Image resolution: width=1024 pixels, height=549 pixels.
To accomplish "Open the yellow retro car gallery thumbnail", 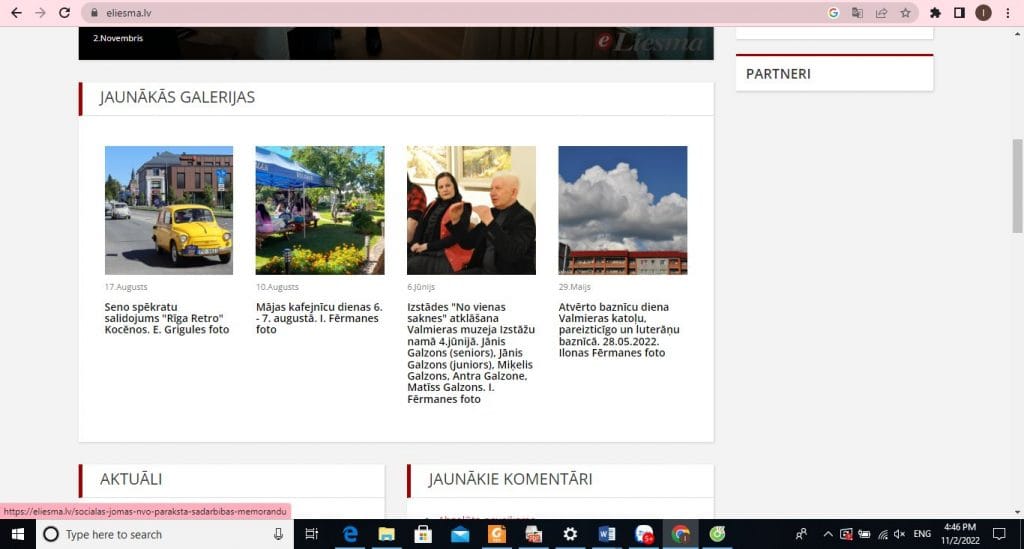I will [169, 210].
